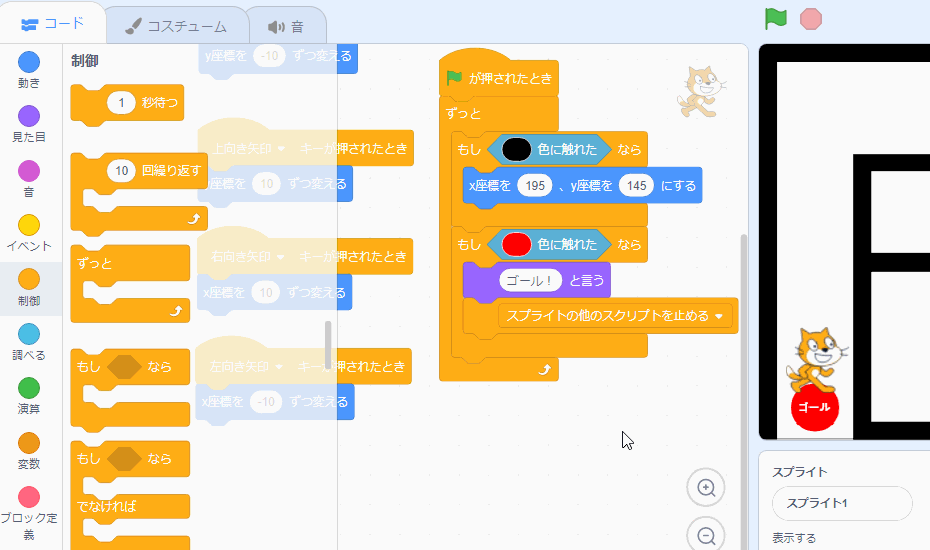This screenshot has width=930, height=550.
Task: Click the red color swatch in block
Action: coord(516,244)
